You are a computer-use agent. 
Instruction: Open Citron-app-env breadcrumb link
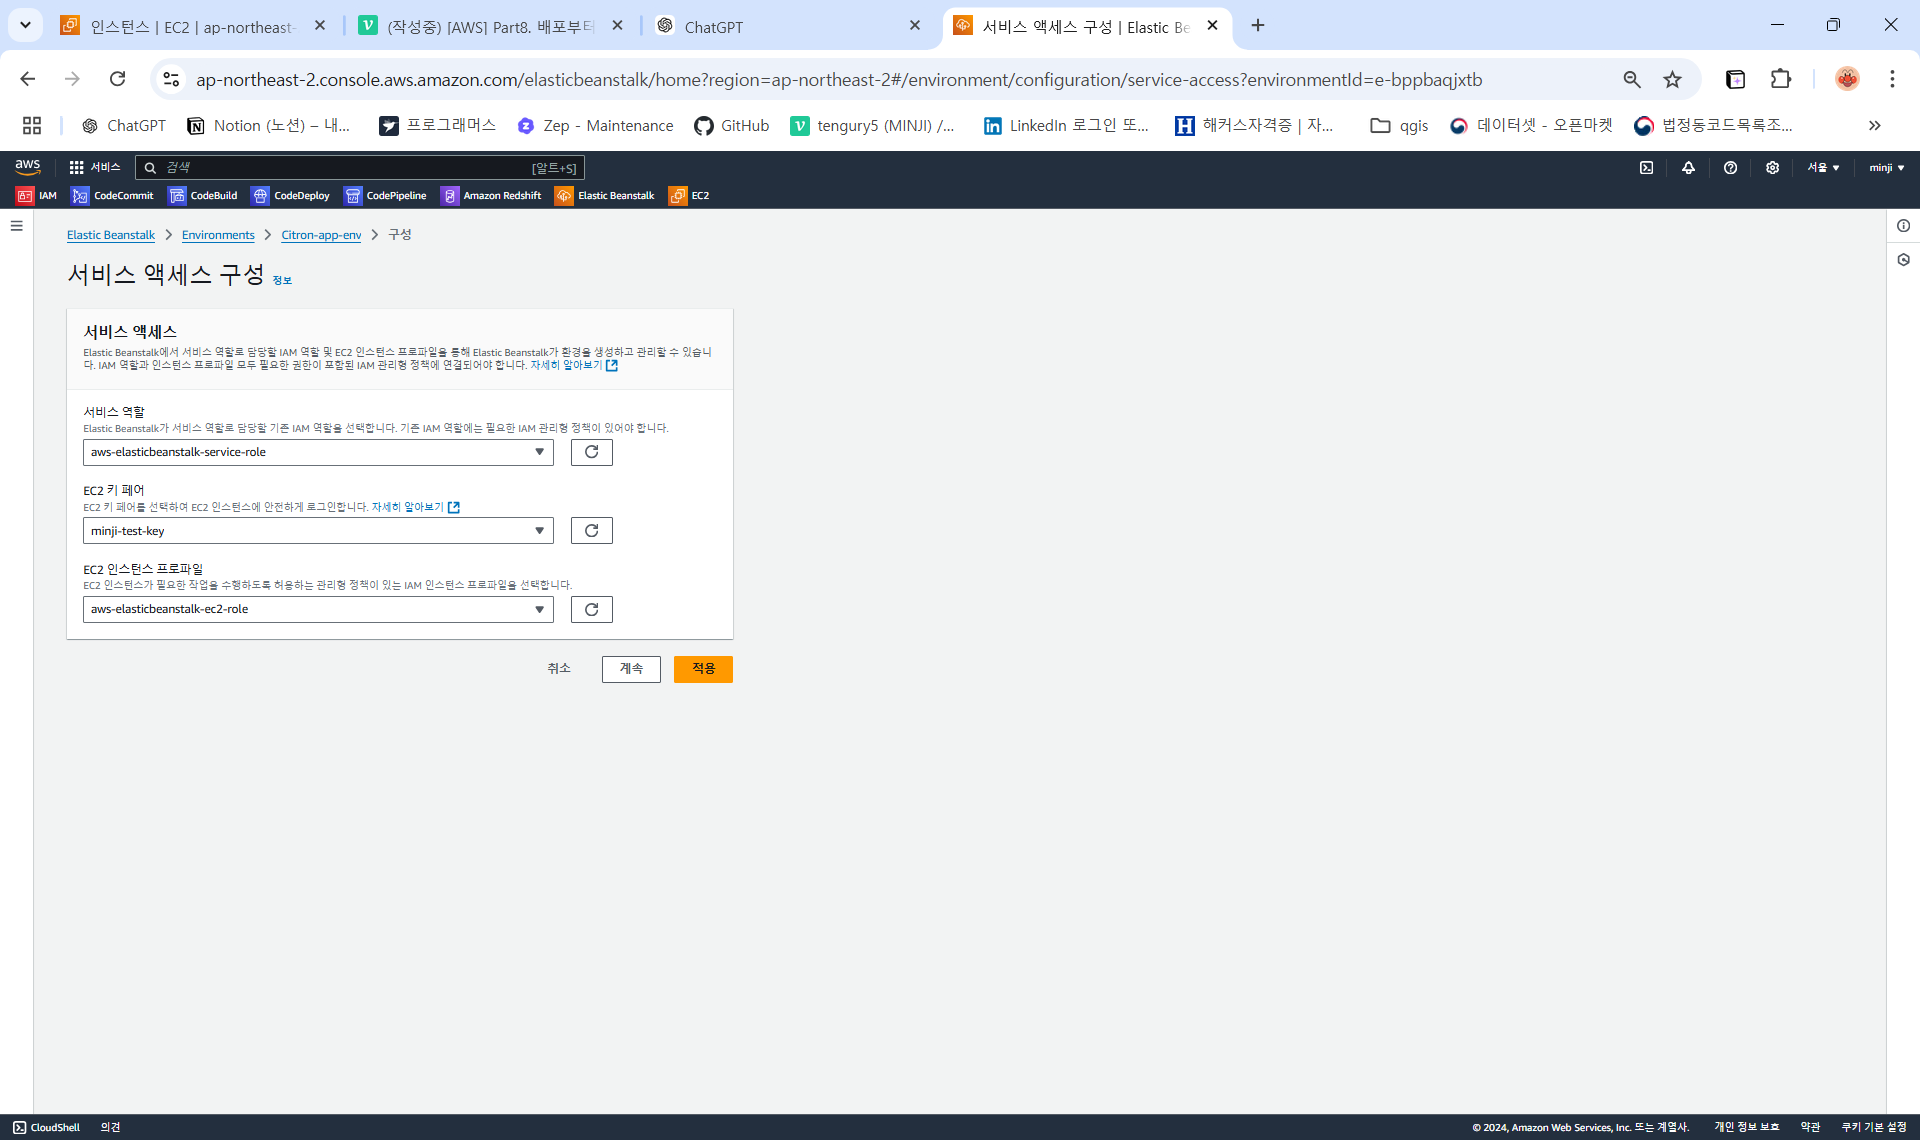(321, 235)
